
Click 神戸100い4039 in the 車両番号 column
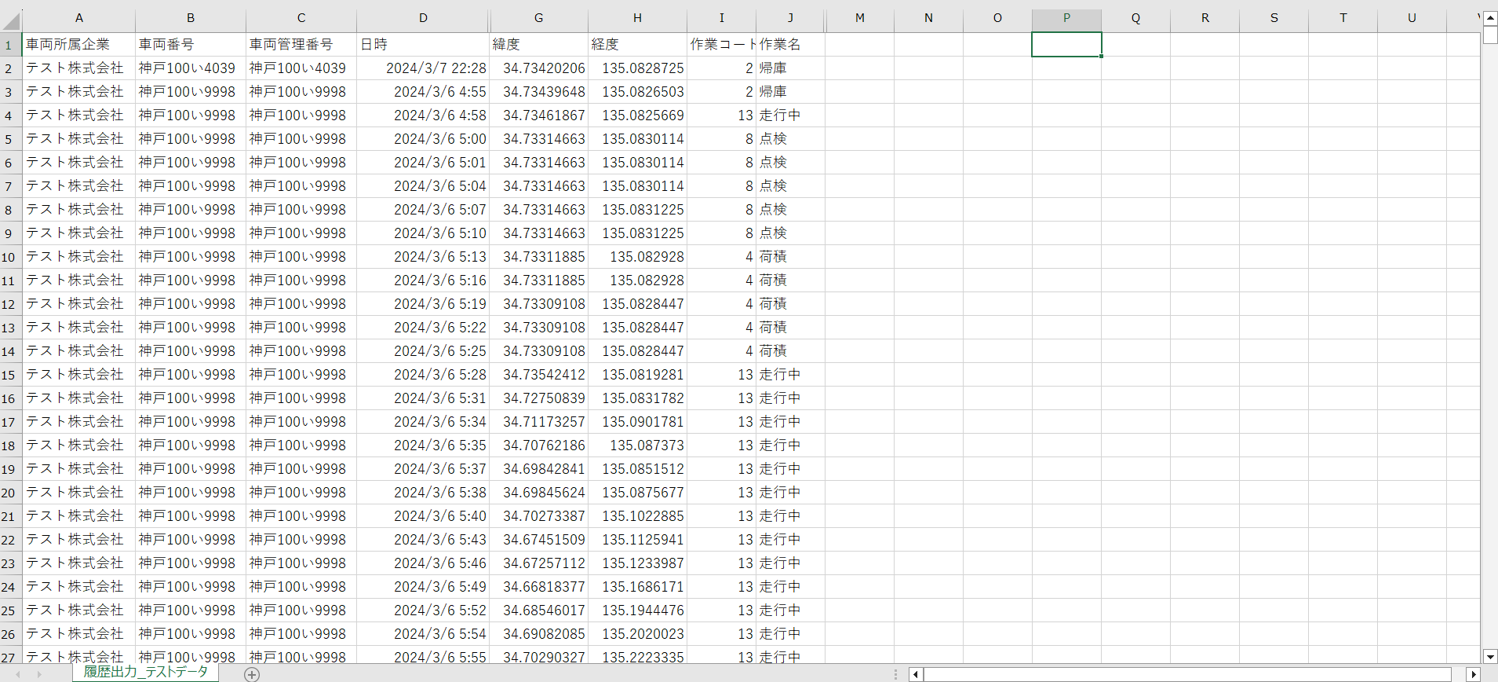pyautogui.click(x=191, y=68)
